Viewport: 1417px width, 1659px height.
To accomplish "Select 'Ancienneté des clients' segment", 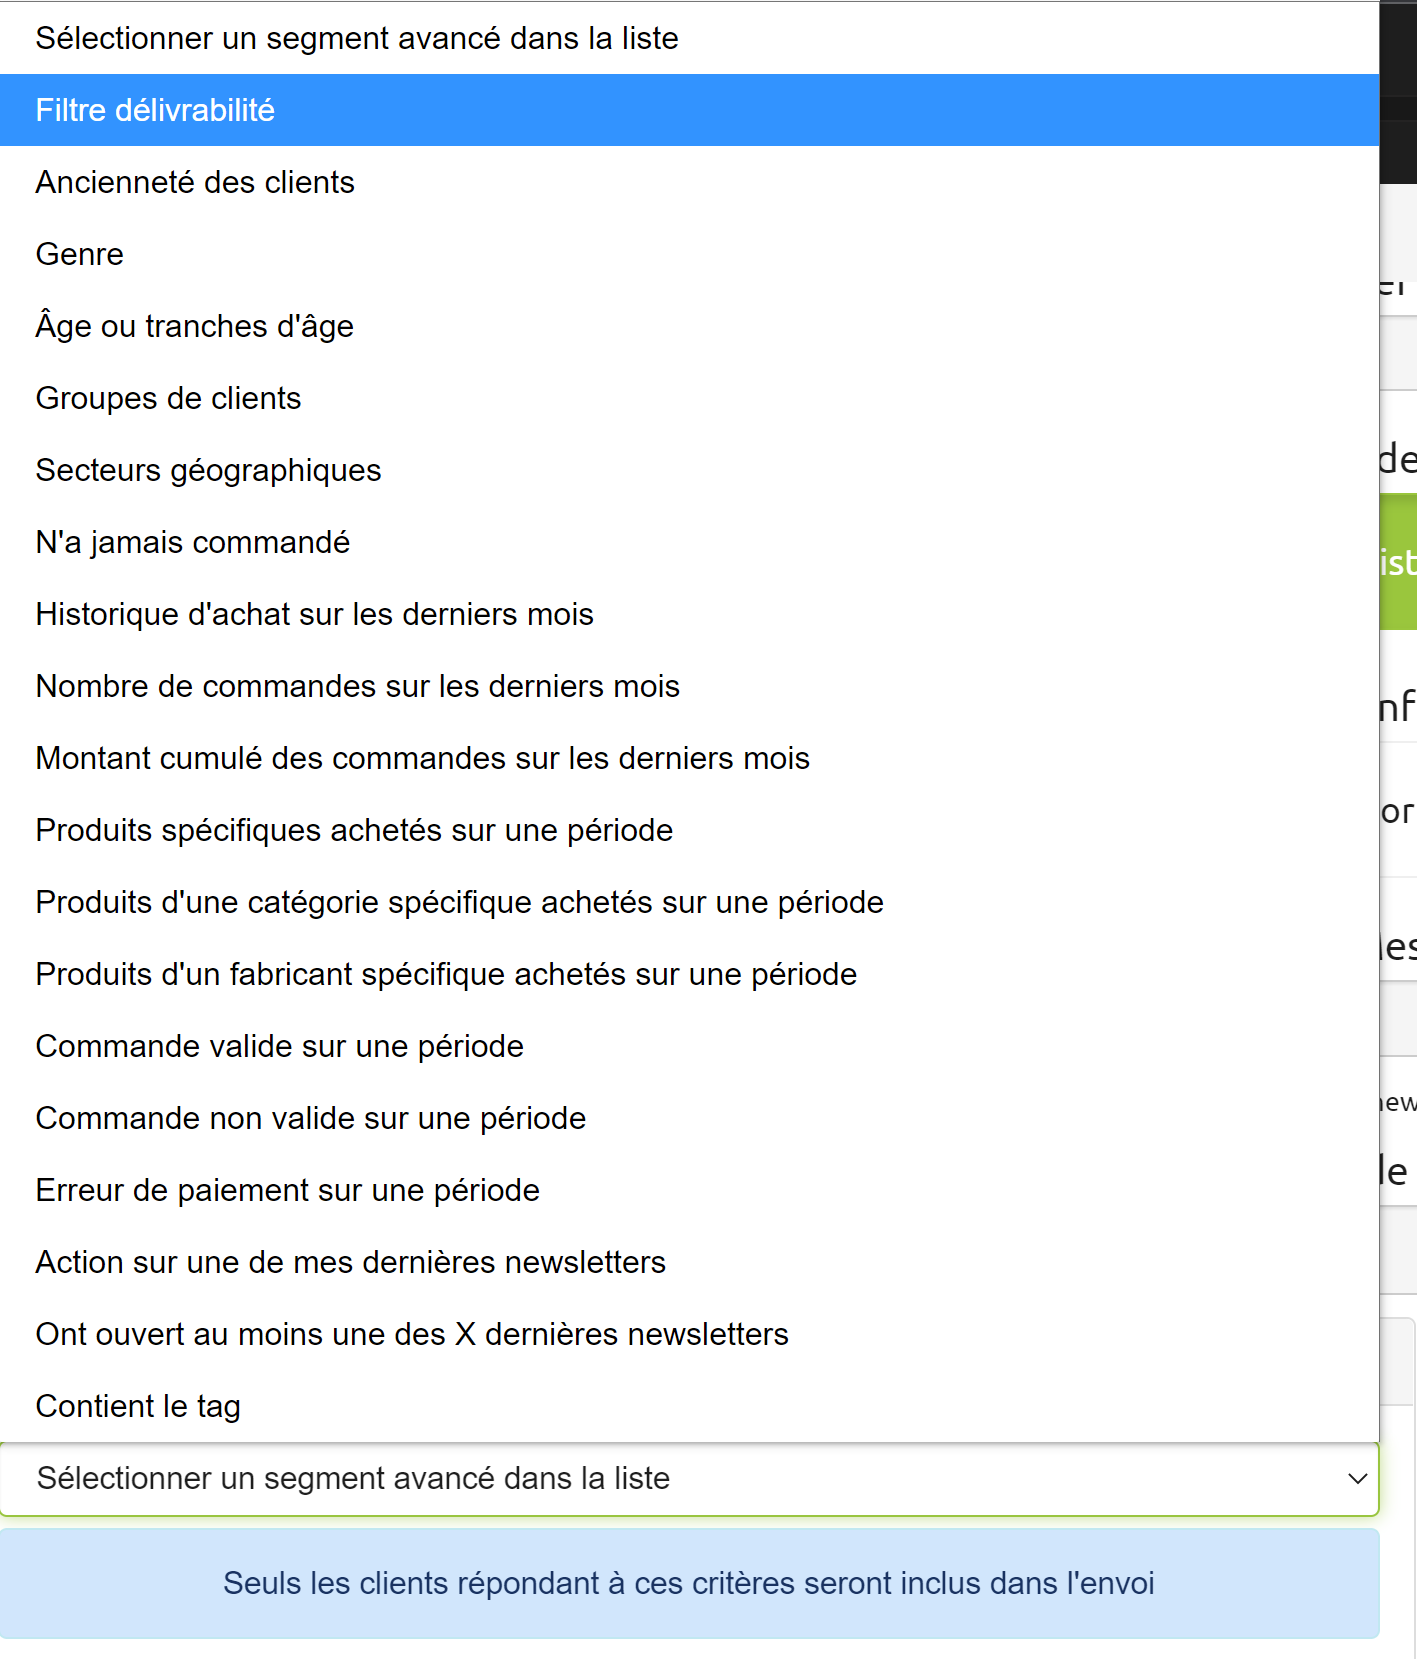I will (689, 182).
